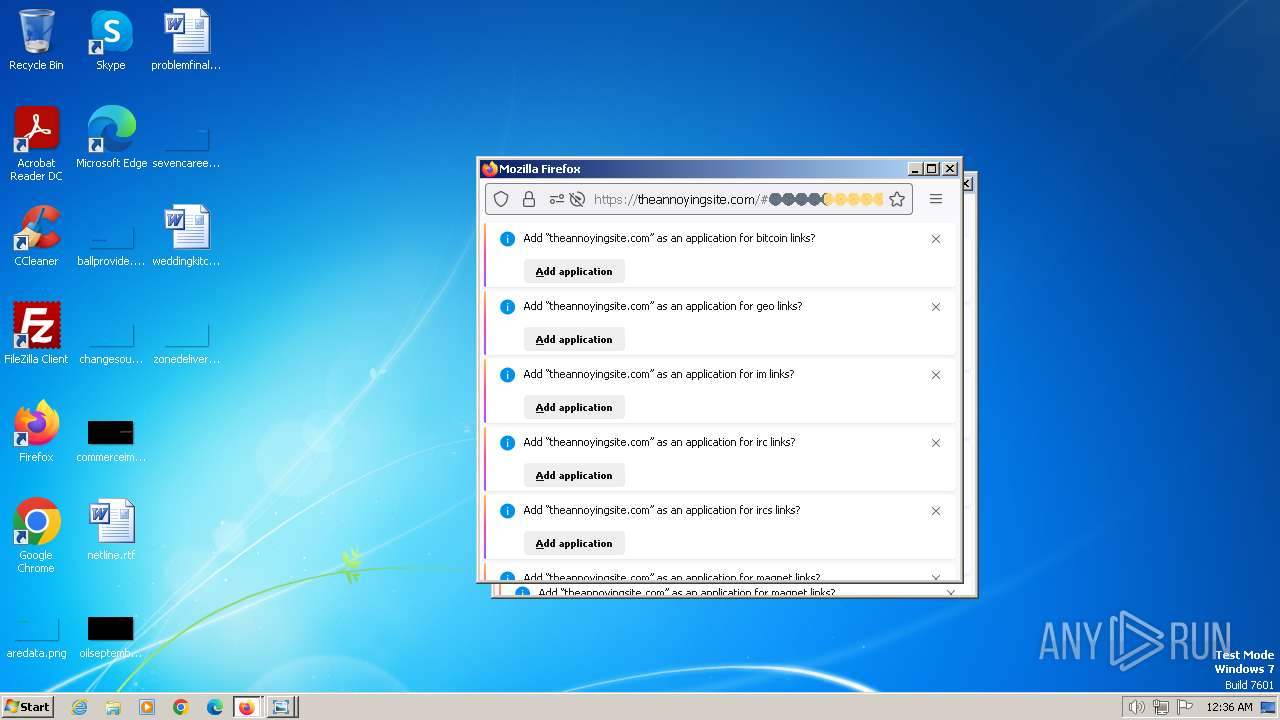Switch to Firefox taskbar button
The width and height of the screenshot is (1280, 720).
(247, 707)
